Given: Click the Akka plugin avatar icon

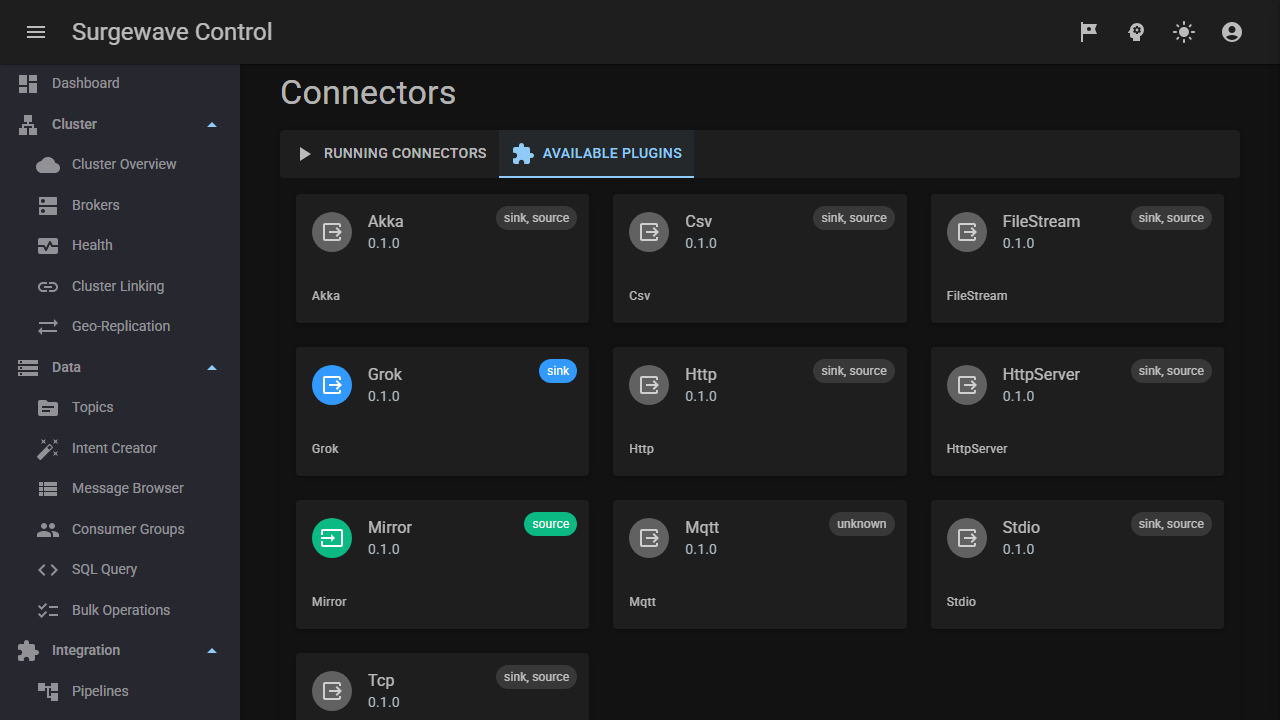Looking at the screenshot, I should 332,232.
